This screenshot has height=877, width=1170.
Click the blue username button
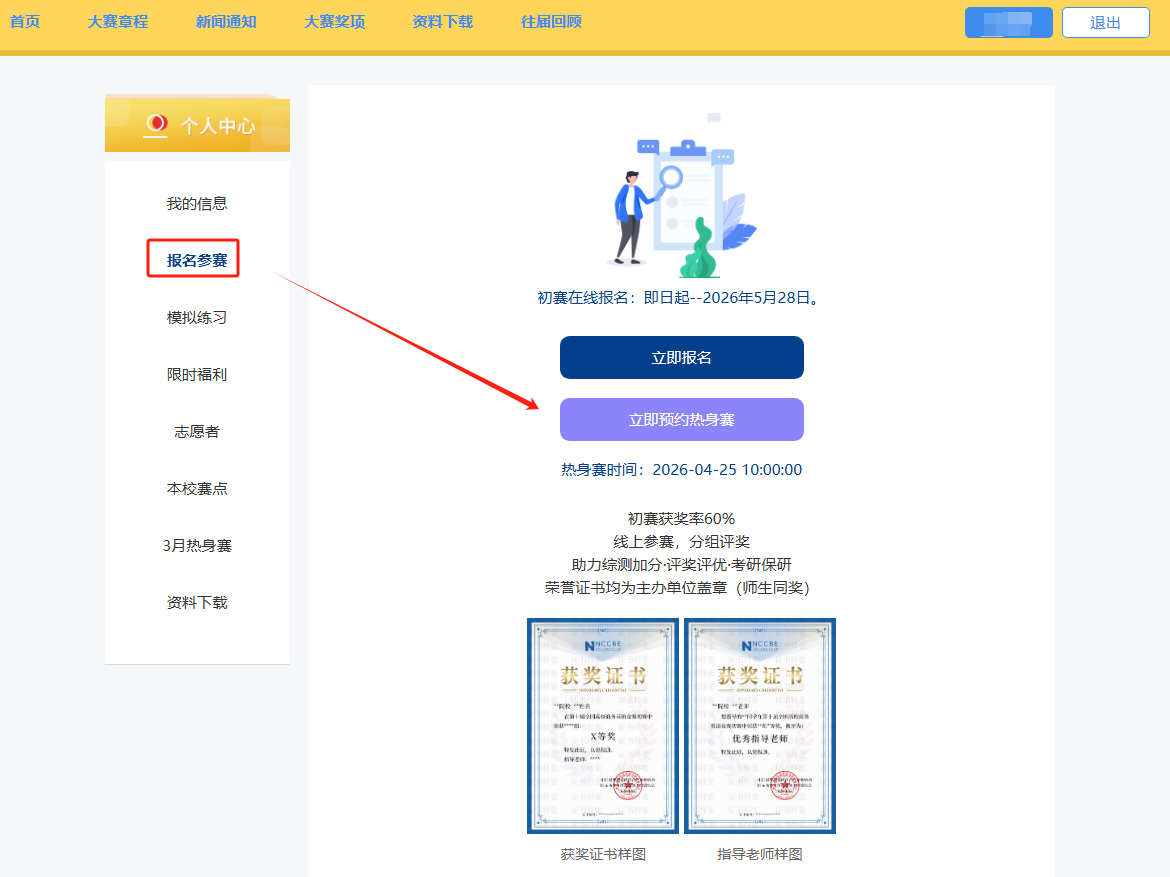tap(1008, 22)
